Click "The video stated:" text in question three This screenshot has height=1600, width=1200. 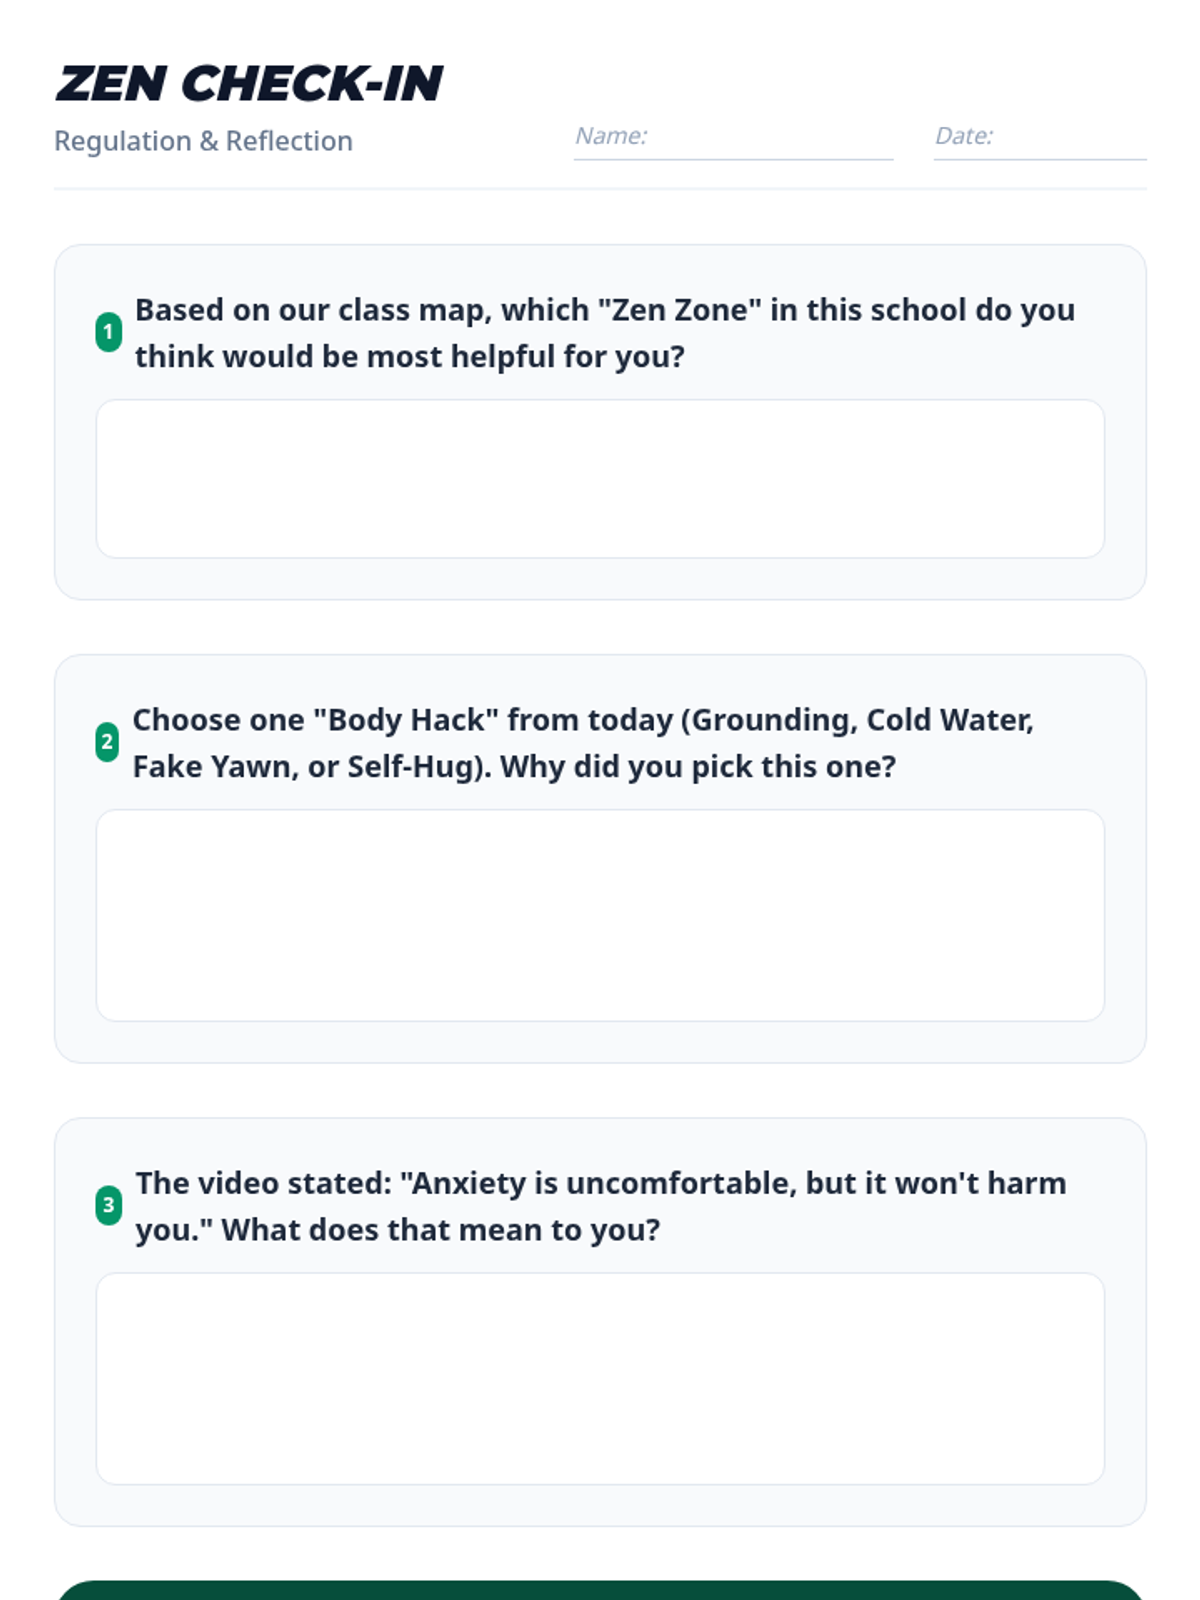pos(263,1183)
